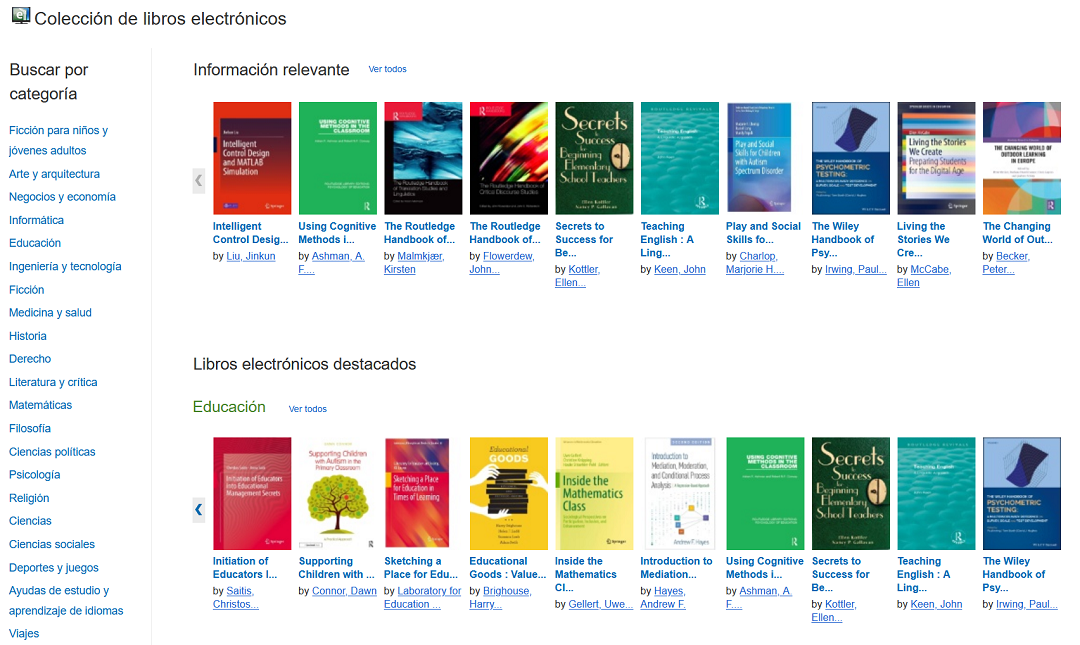Image resolution: width=1080 pixels, height=645 pixels.
Task: Click title The Changing World of Out...
Action: point(1017,233)
